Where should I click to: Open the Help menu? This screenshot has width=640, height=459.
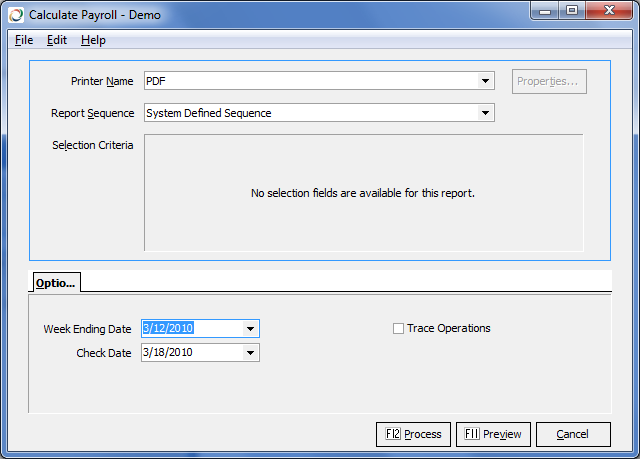point(93,40)
